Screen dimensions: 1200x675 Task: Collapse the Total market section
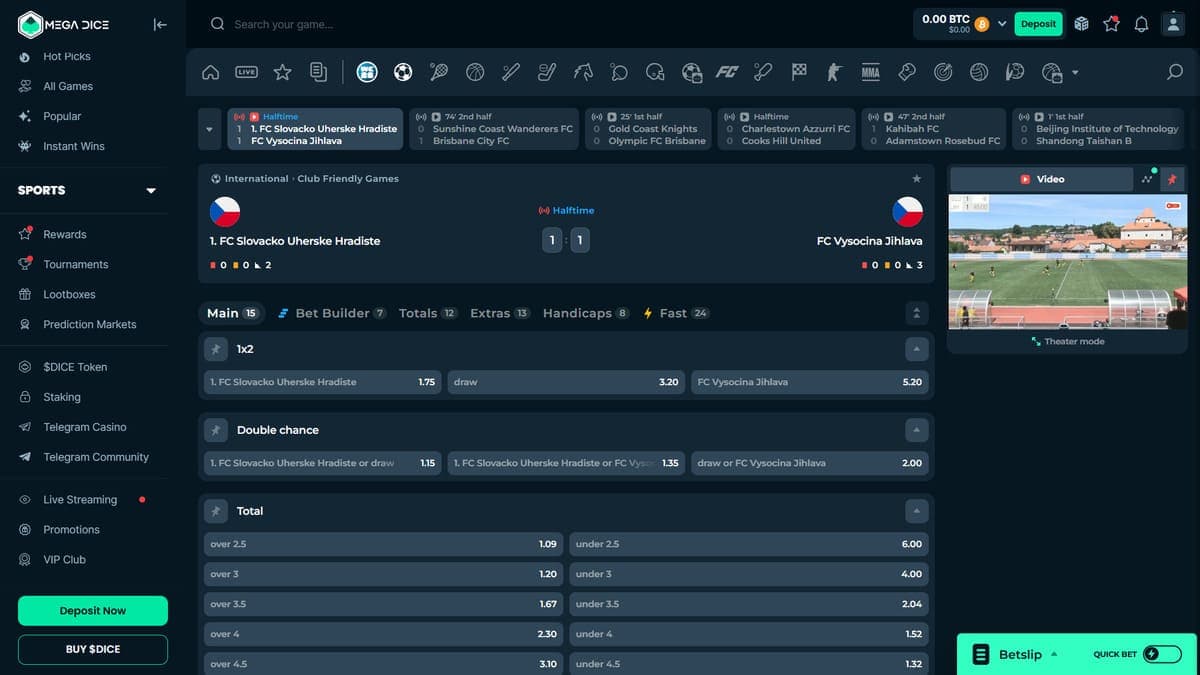(916, 511)
